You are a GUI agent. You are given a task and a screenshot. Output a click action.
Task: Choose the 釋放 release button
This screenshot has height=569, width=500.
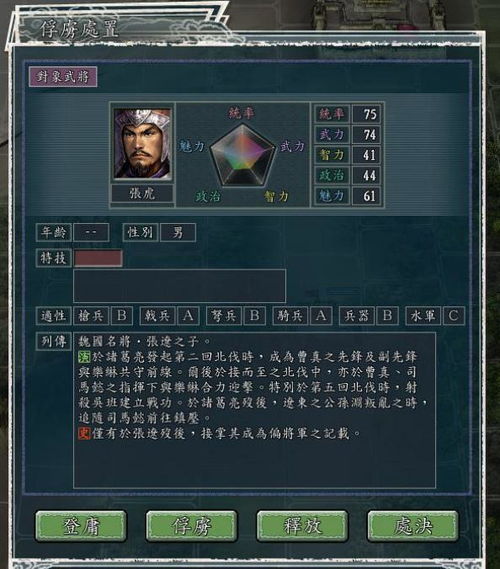click(302, 526)
